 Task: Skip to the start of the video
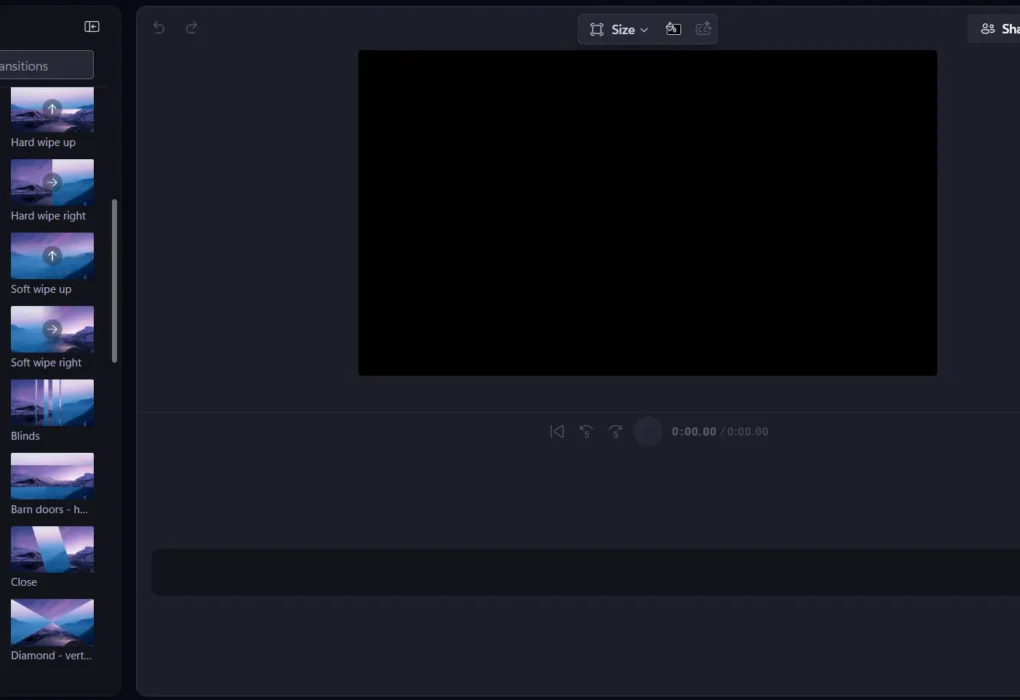[557, 431]
